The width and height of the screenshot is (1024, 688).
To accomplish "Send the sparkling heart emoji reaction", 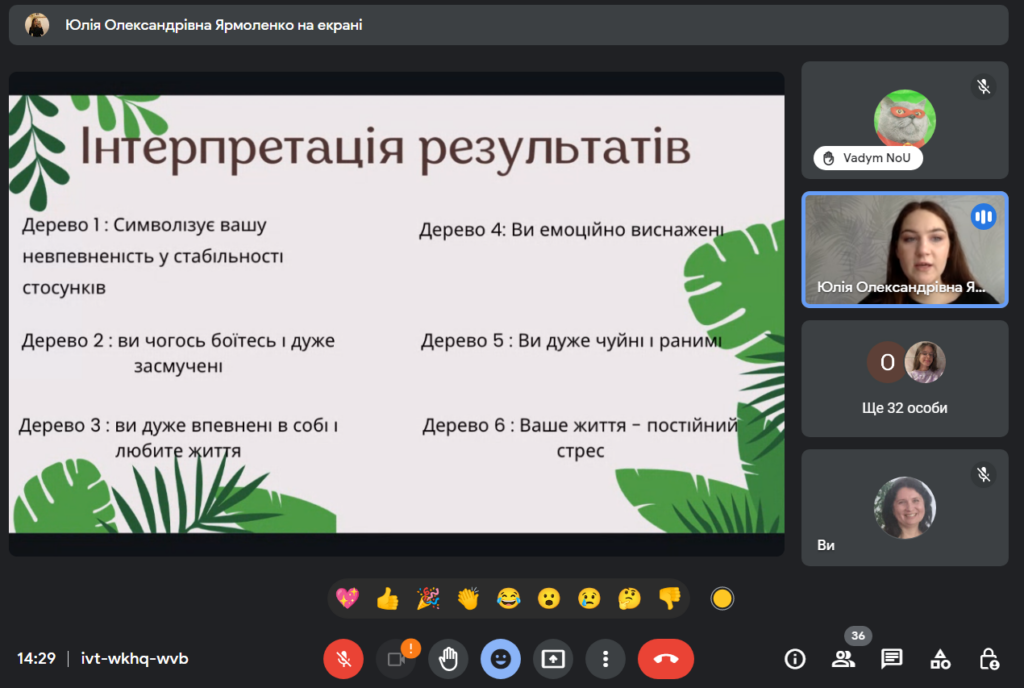I will click(347, 598).
